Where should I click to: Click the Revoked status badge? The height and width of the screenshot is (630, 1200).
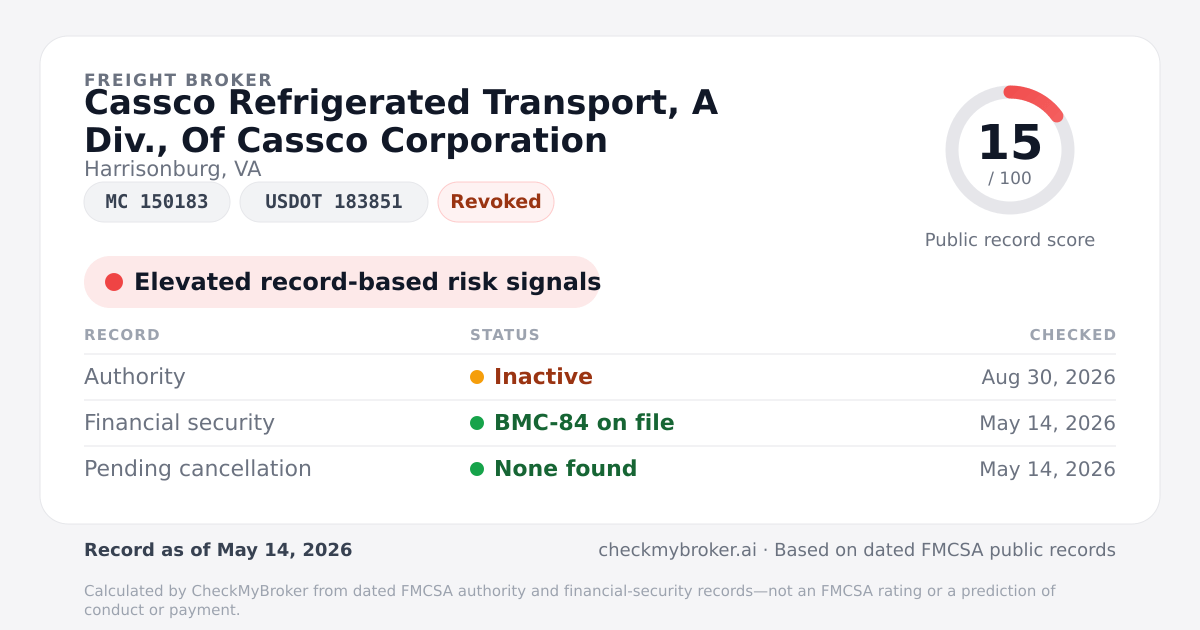click(x=496, y=202)
